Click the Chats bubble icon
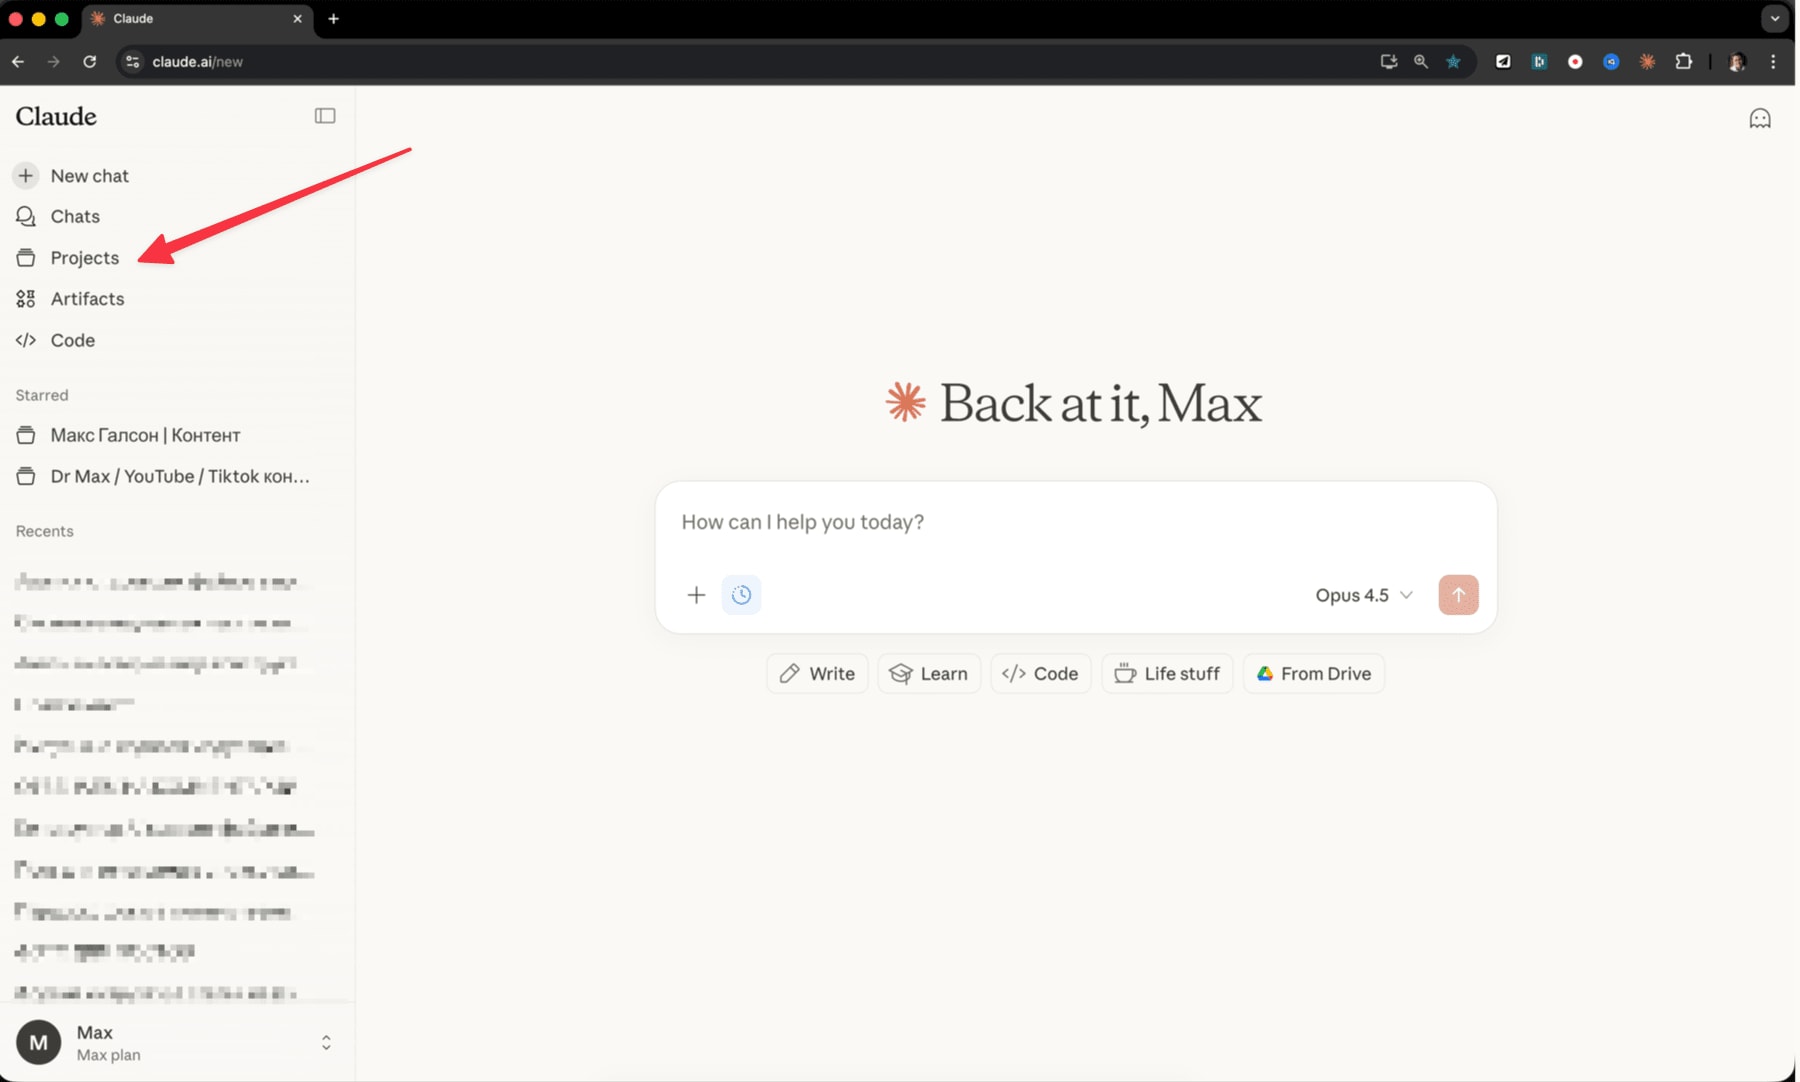 point(26,217)
